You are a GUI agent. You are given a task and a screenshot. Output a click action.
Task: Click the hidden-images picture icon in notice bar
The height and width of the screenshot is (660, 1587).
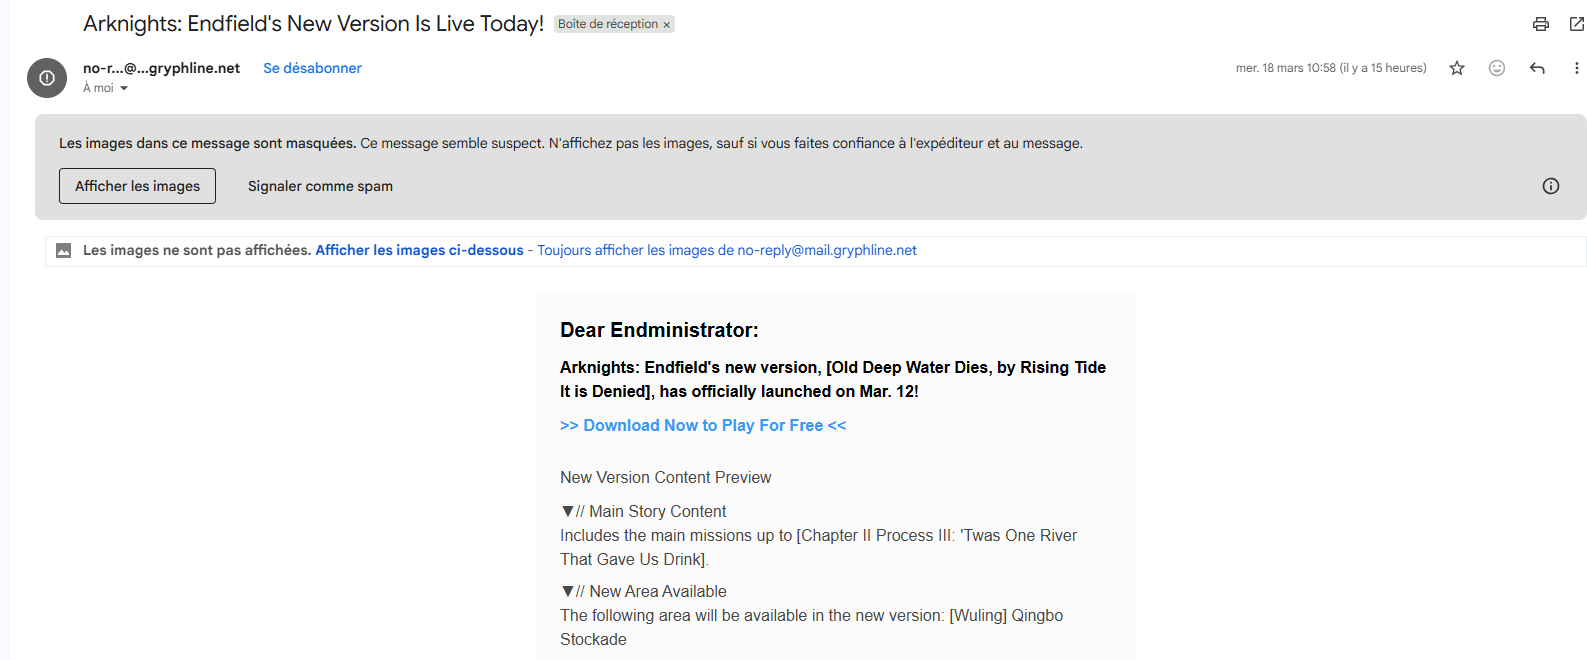pos(63,251)
